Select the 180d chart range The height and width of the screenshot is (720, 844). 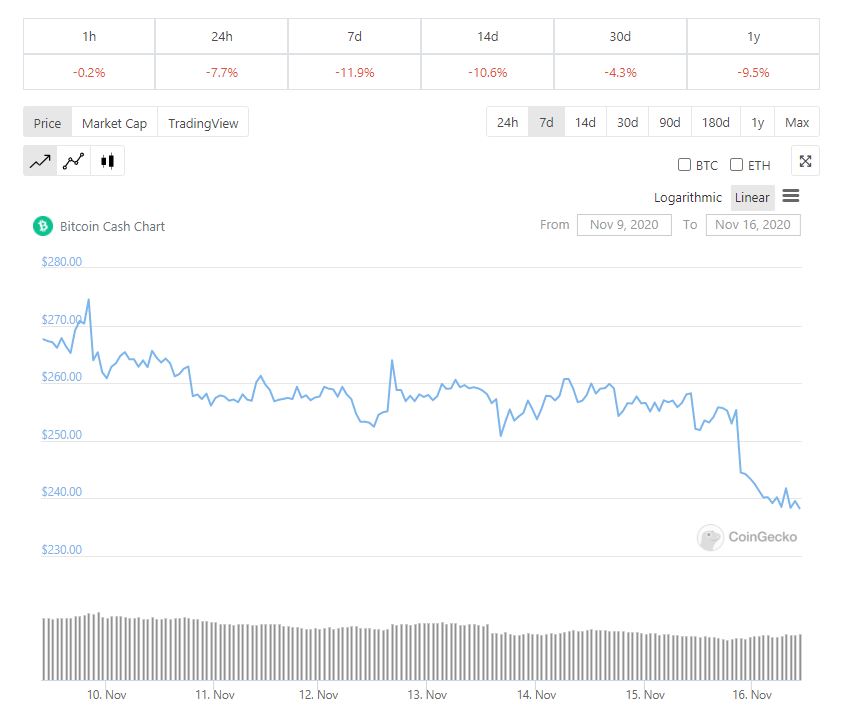point(715,122)
